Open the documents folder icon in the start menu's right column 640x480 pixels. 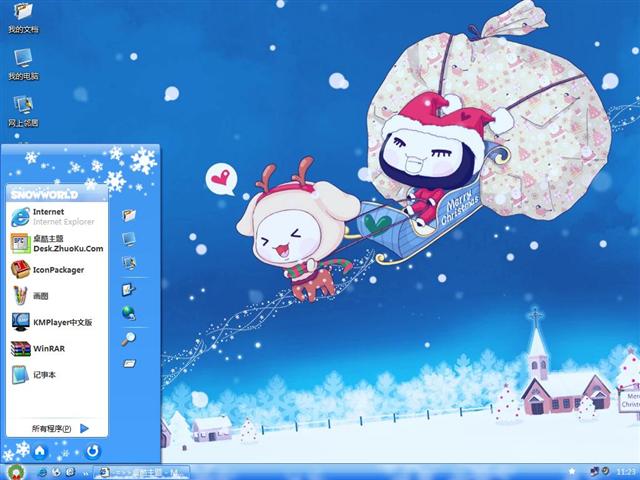(129, 215)
